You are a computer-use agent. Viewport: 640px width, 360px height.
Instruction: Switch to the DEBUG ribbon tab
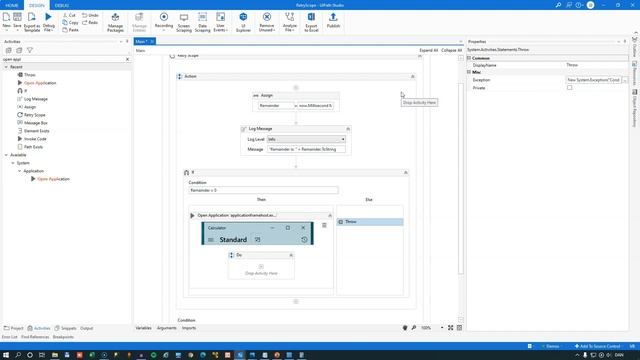tap(62, 5)
